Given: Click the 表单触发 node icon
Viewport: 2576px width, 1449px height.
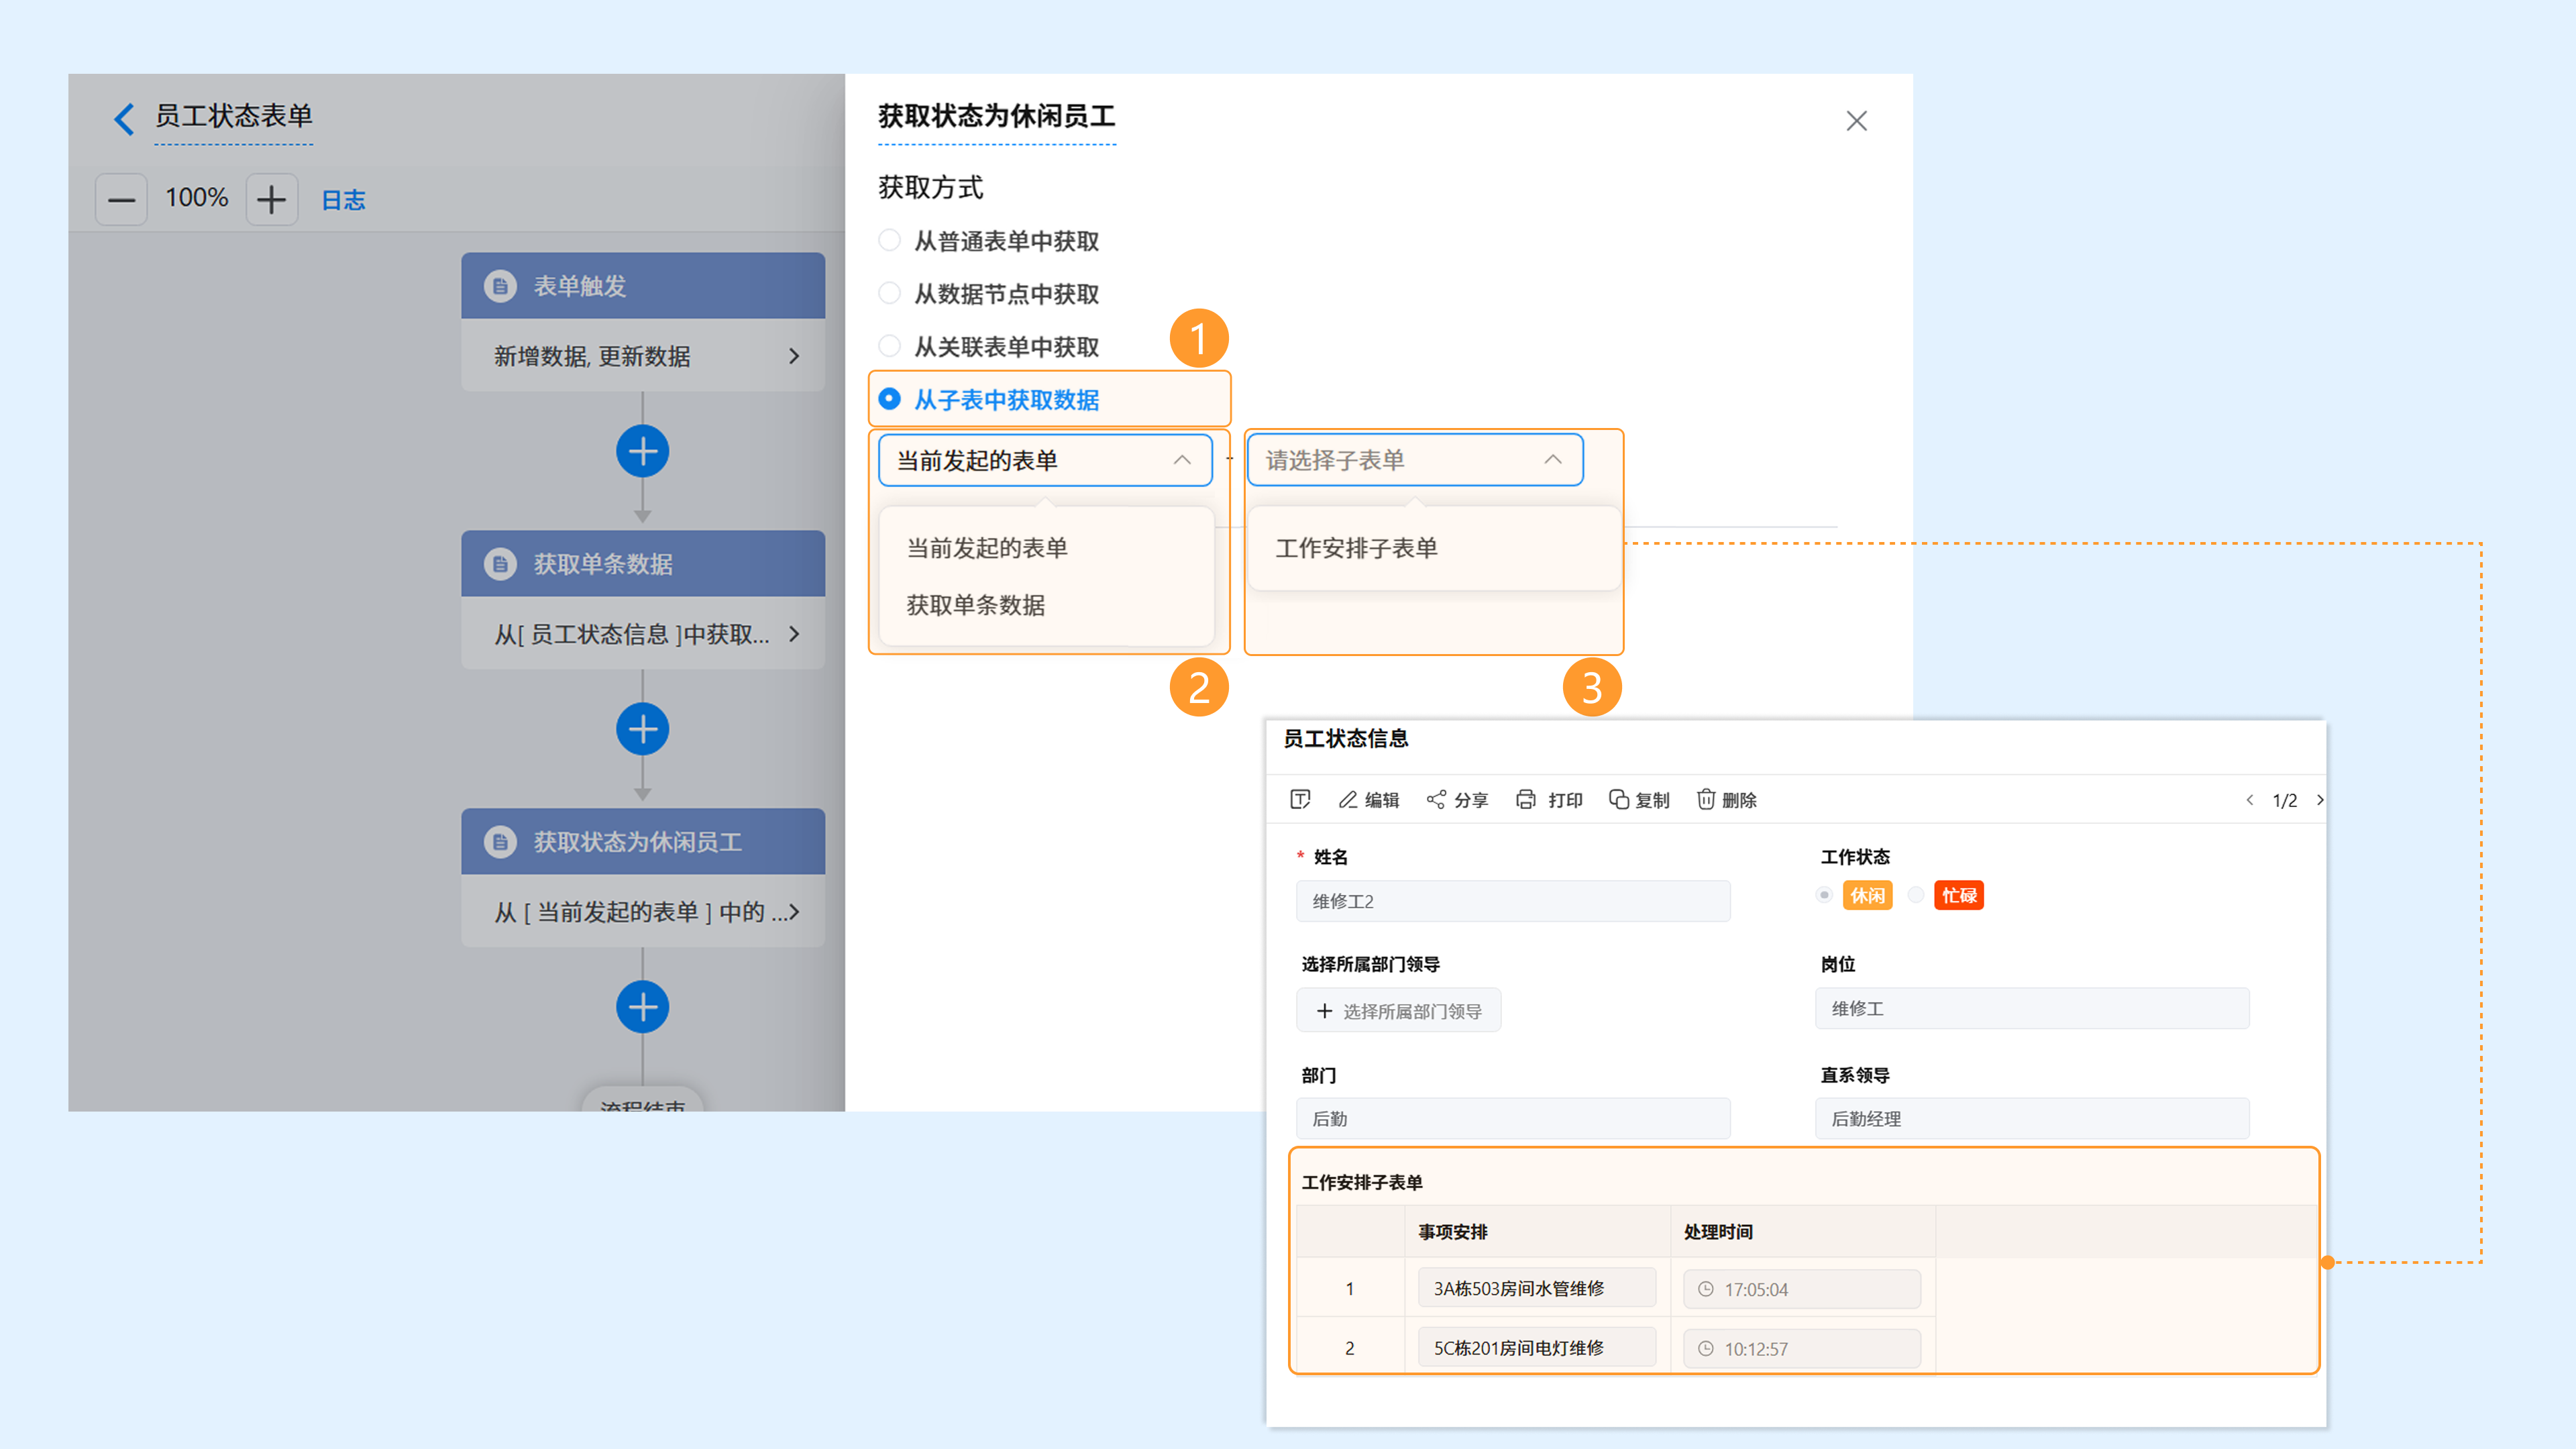Looking at the screenshot, I should (500, 286).
